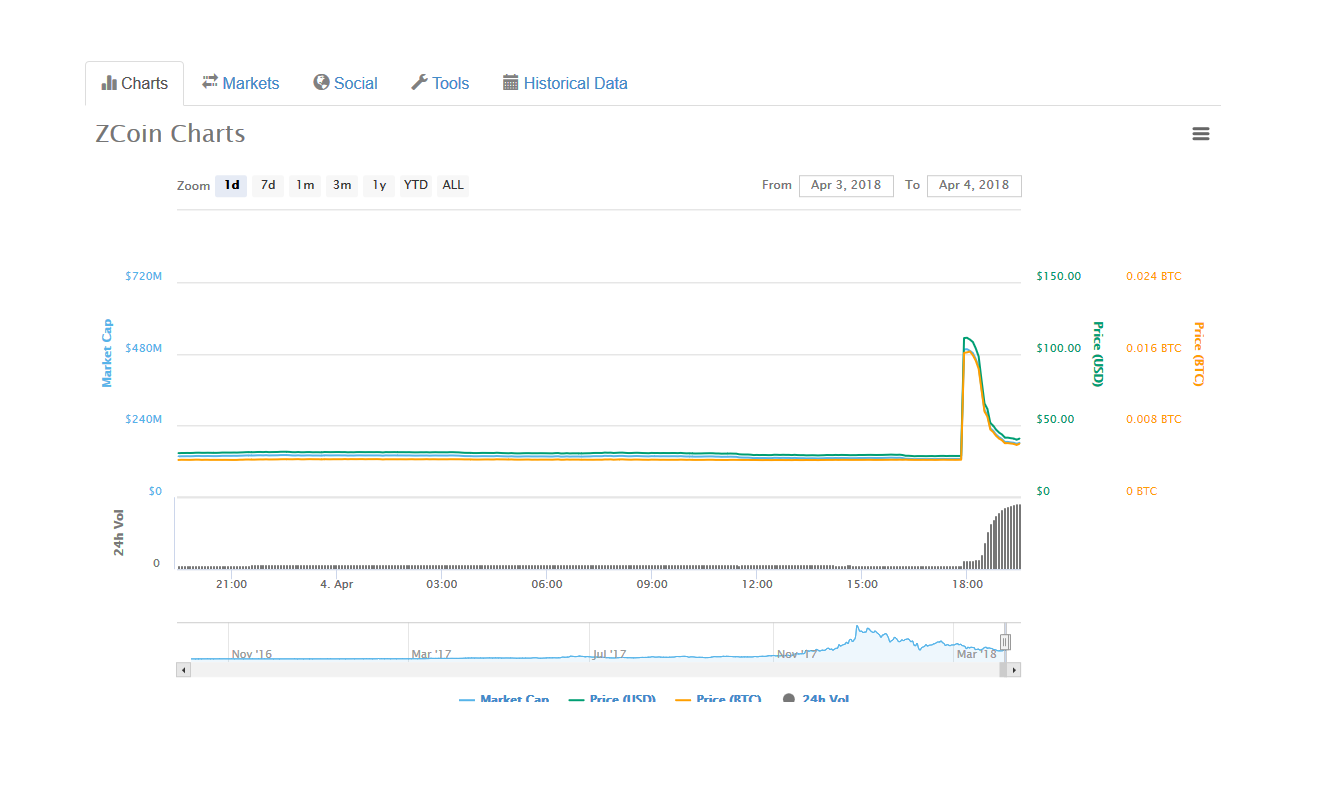Click the wrench icon next to Tools

pos(419,82)
